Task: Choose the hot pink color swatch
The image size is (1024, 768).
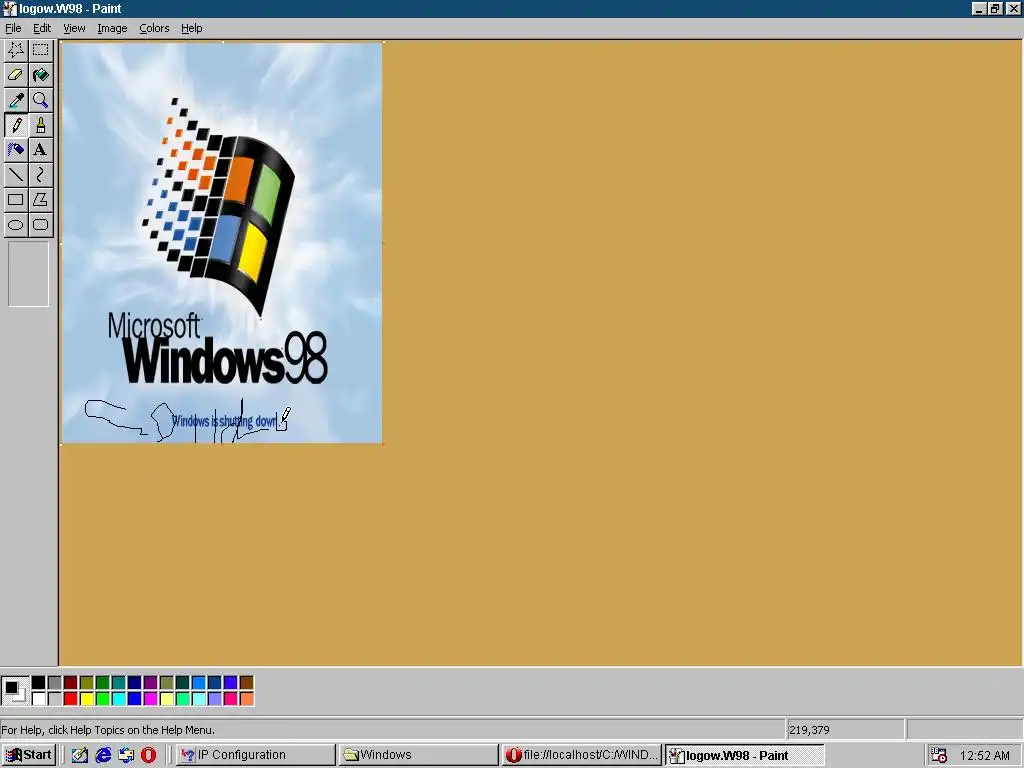Action: pos(231,698)
